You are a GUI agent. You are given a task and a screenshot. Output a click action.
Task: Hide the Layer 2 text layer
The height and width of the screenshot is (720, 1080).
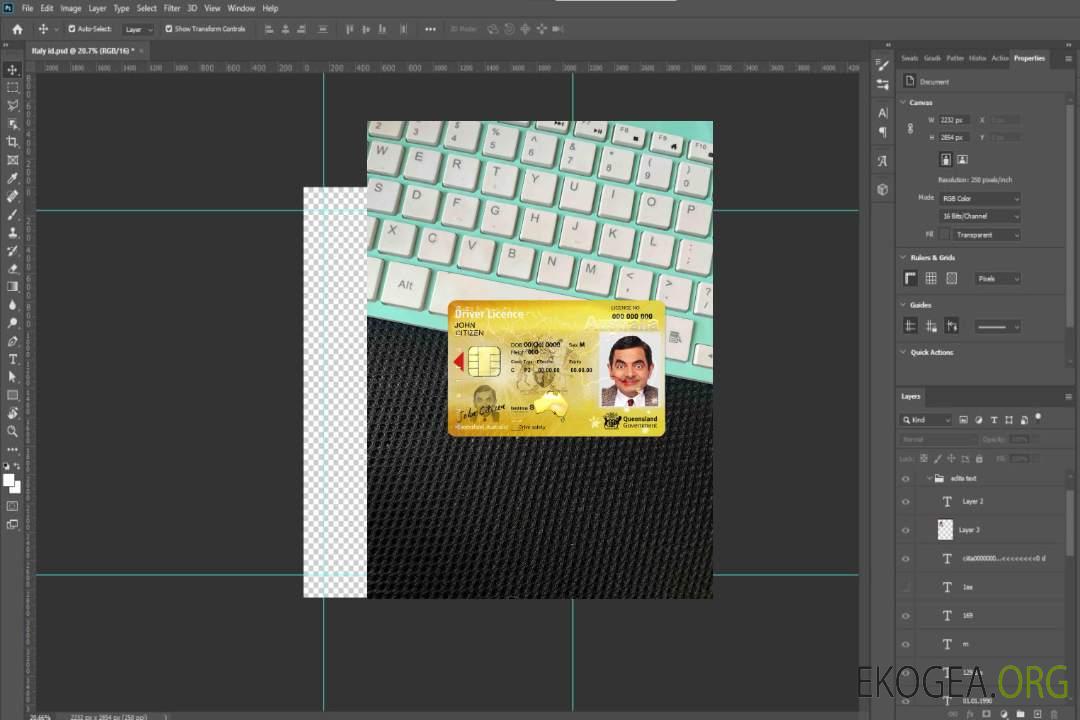(x=906, y=502)
